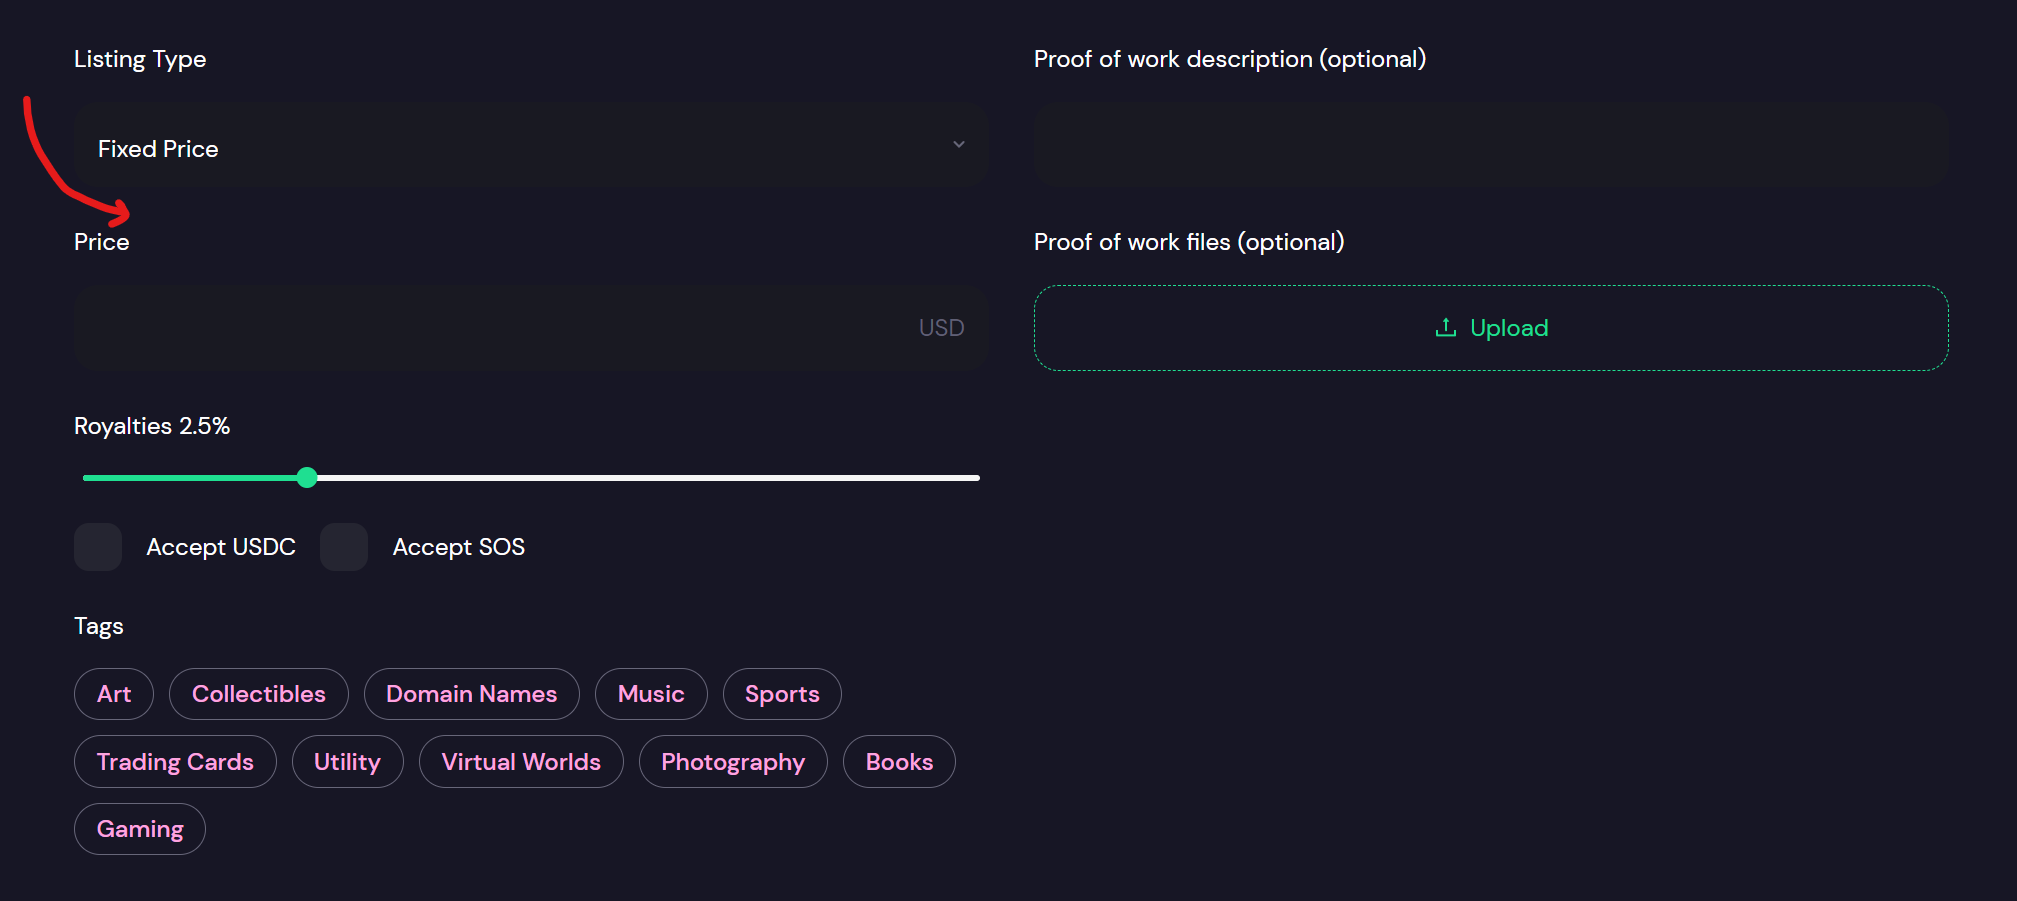Select the Virtual Worlds tag
This screenshot has height=901, width=2017.
[x=520, y=761]
